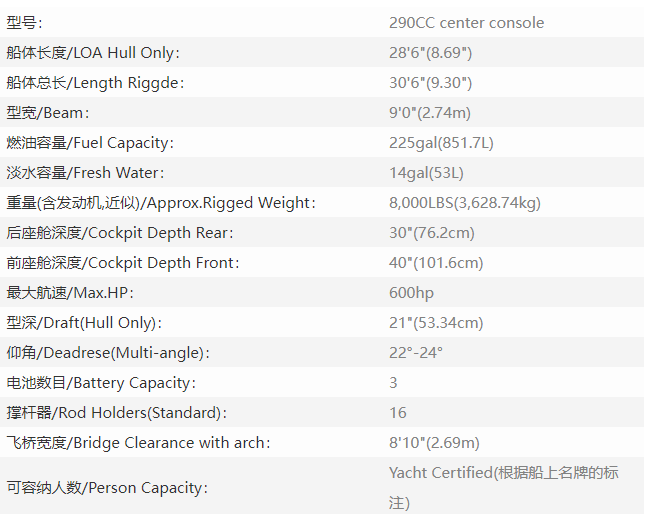
Task: Select the LOA Hull Only label
Action: tap(93, 52)
